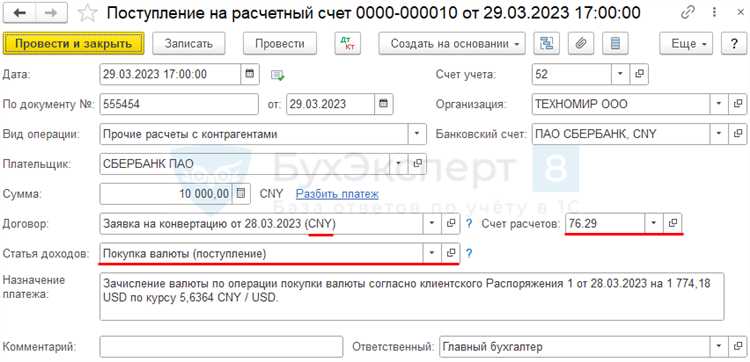The height and width of the screenshot is (362, 750).
Task: Focus the Дата input field
Action: point(170,74)
